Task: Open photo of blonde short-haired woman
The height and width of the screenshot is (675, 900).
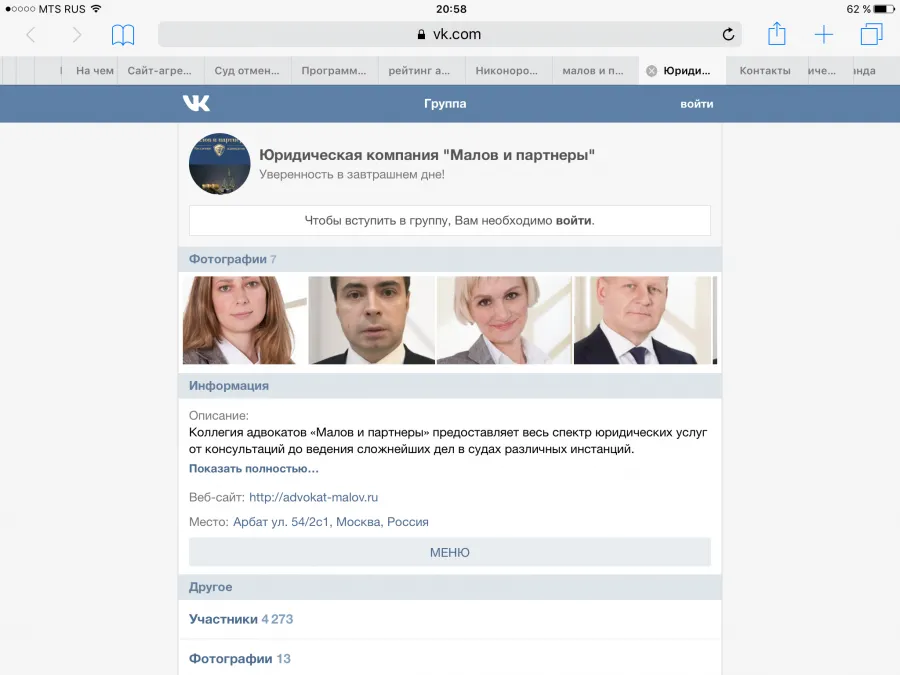Action: click(x=504, y=320)
